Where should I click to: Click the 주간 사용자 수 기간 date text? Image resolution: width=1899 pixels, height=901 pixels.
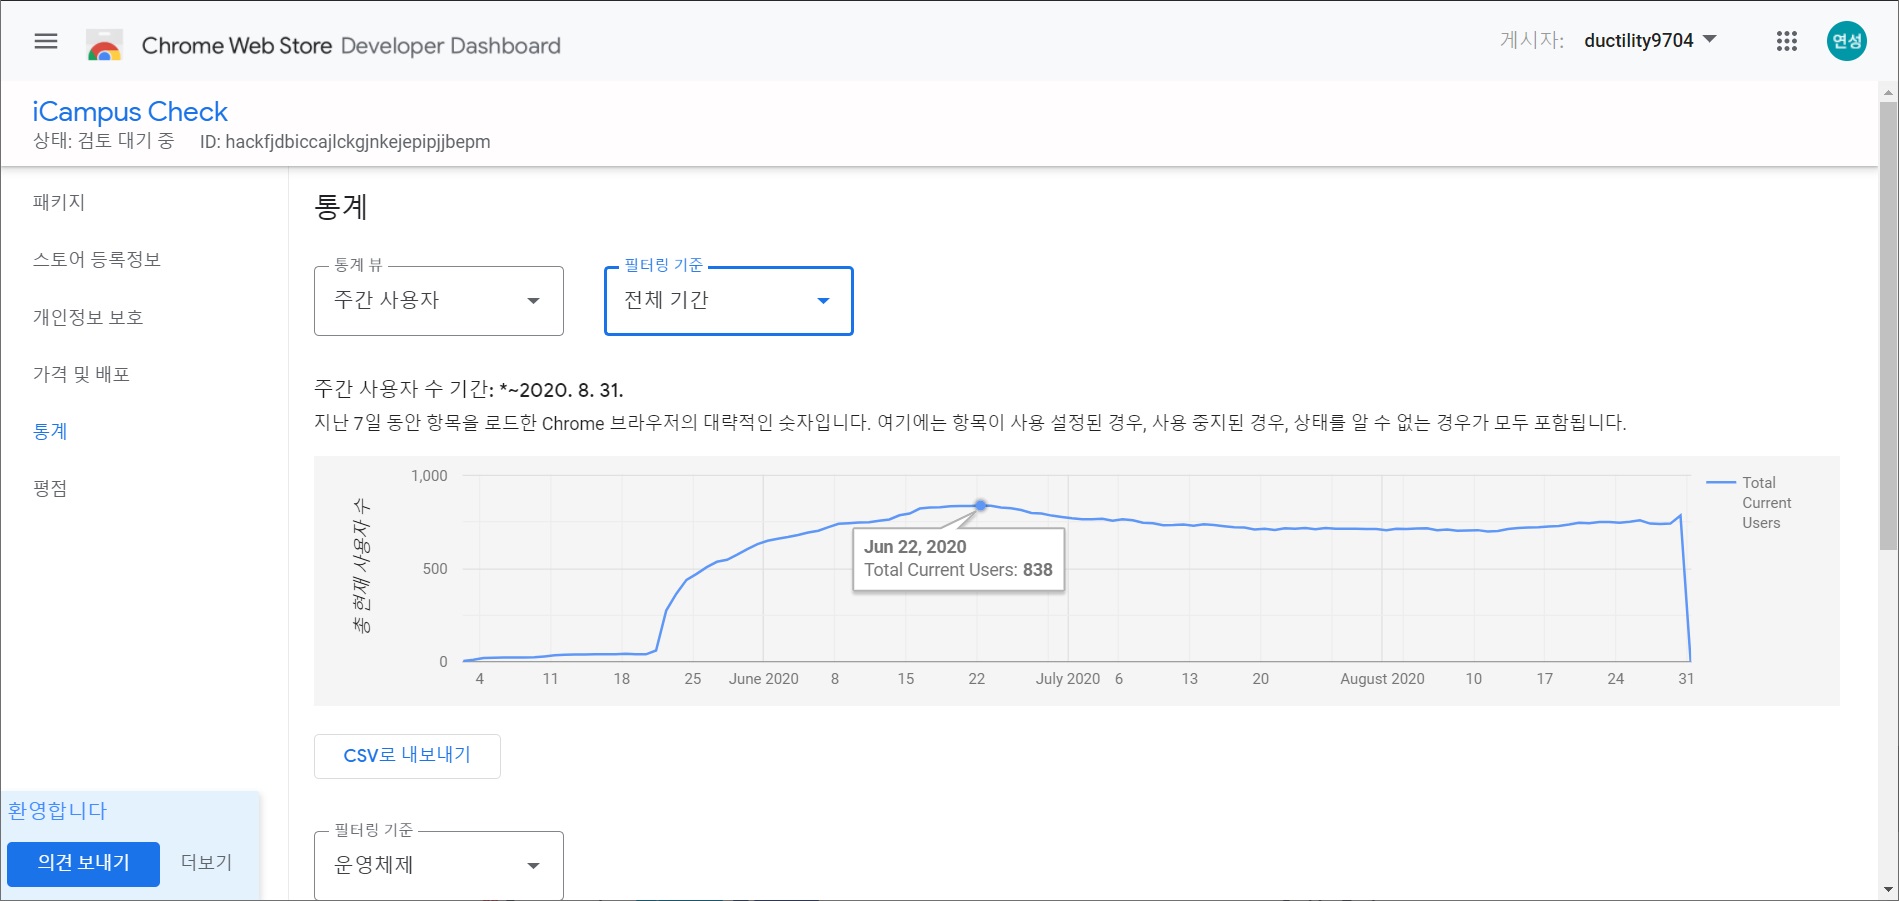pyautogui.click(x=469, y=389)
